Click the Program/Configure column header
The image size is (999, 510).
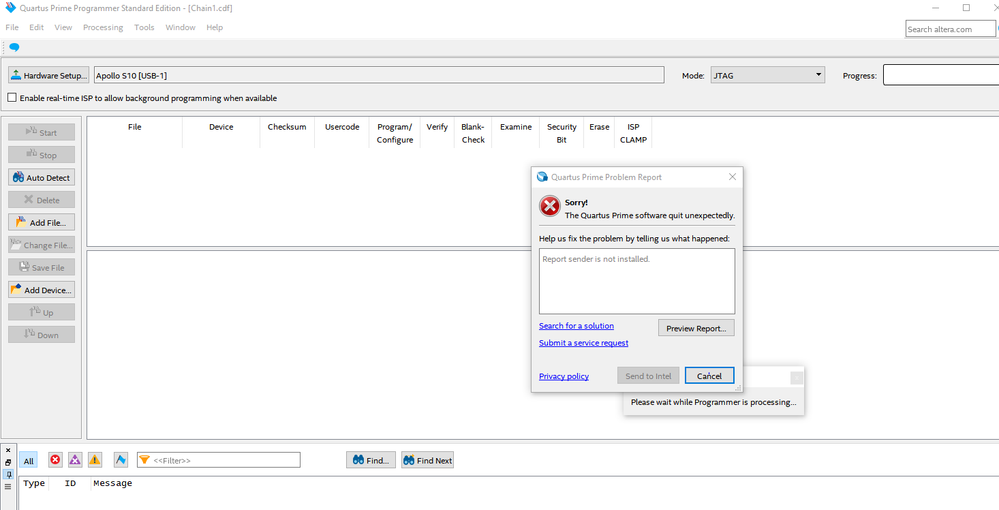(x=394, y=133)
